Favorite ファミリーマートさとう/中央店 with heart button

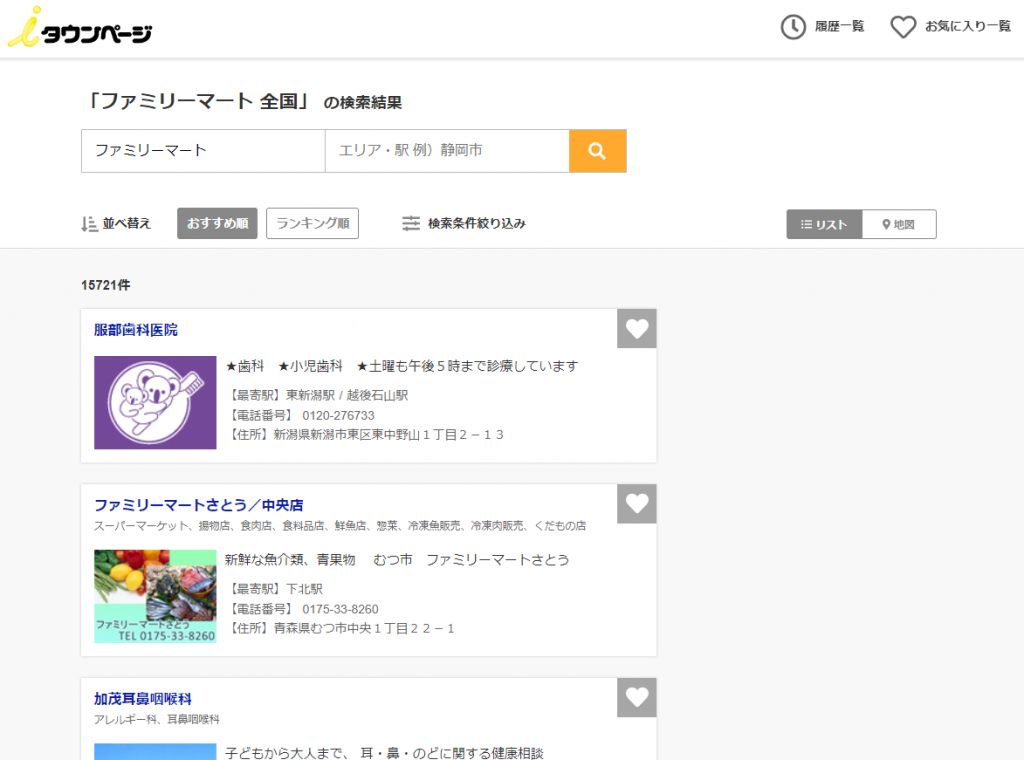[x=637, y=503]
